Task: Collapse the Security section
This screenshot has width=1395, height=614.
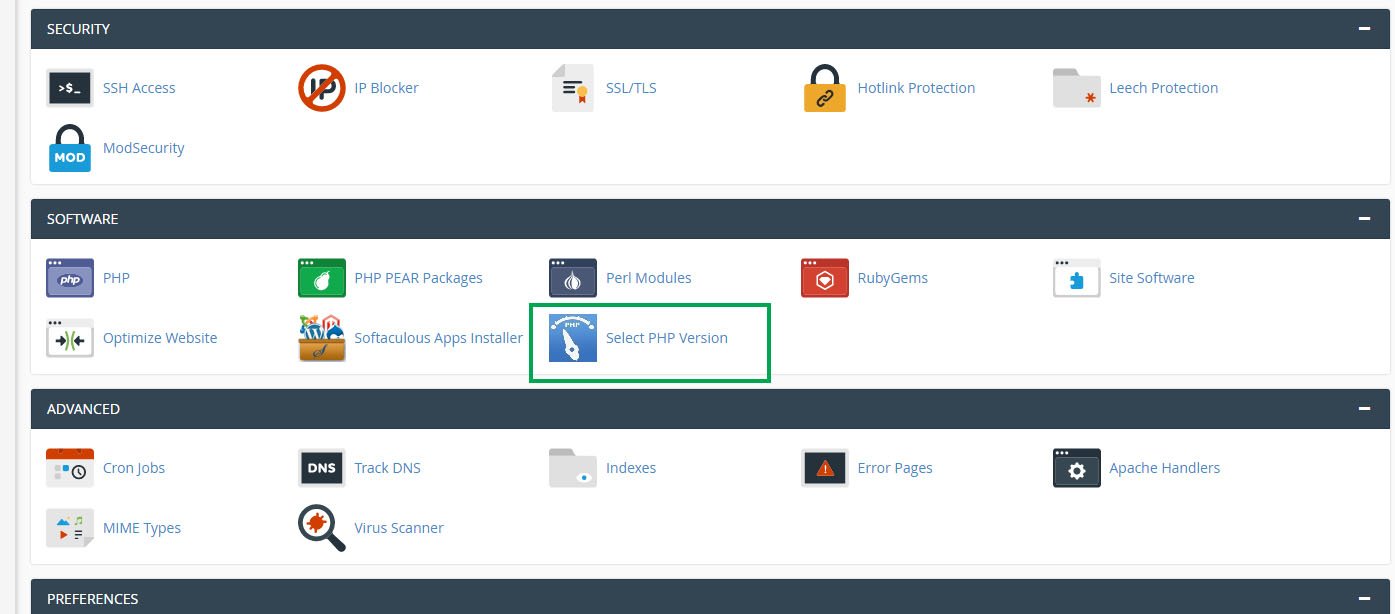Action: click(x=1364, y=29)
